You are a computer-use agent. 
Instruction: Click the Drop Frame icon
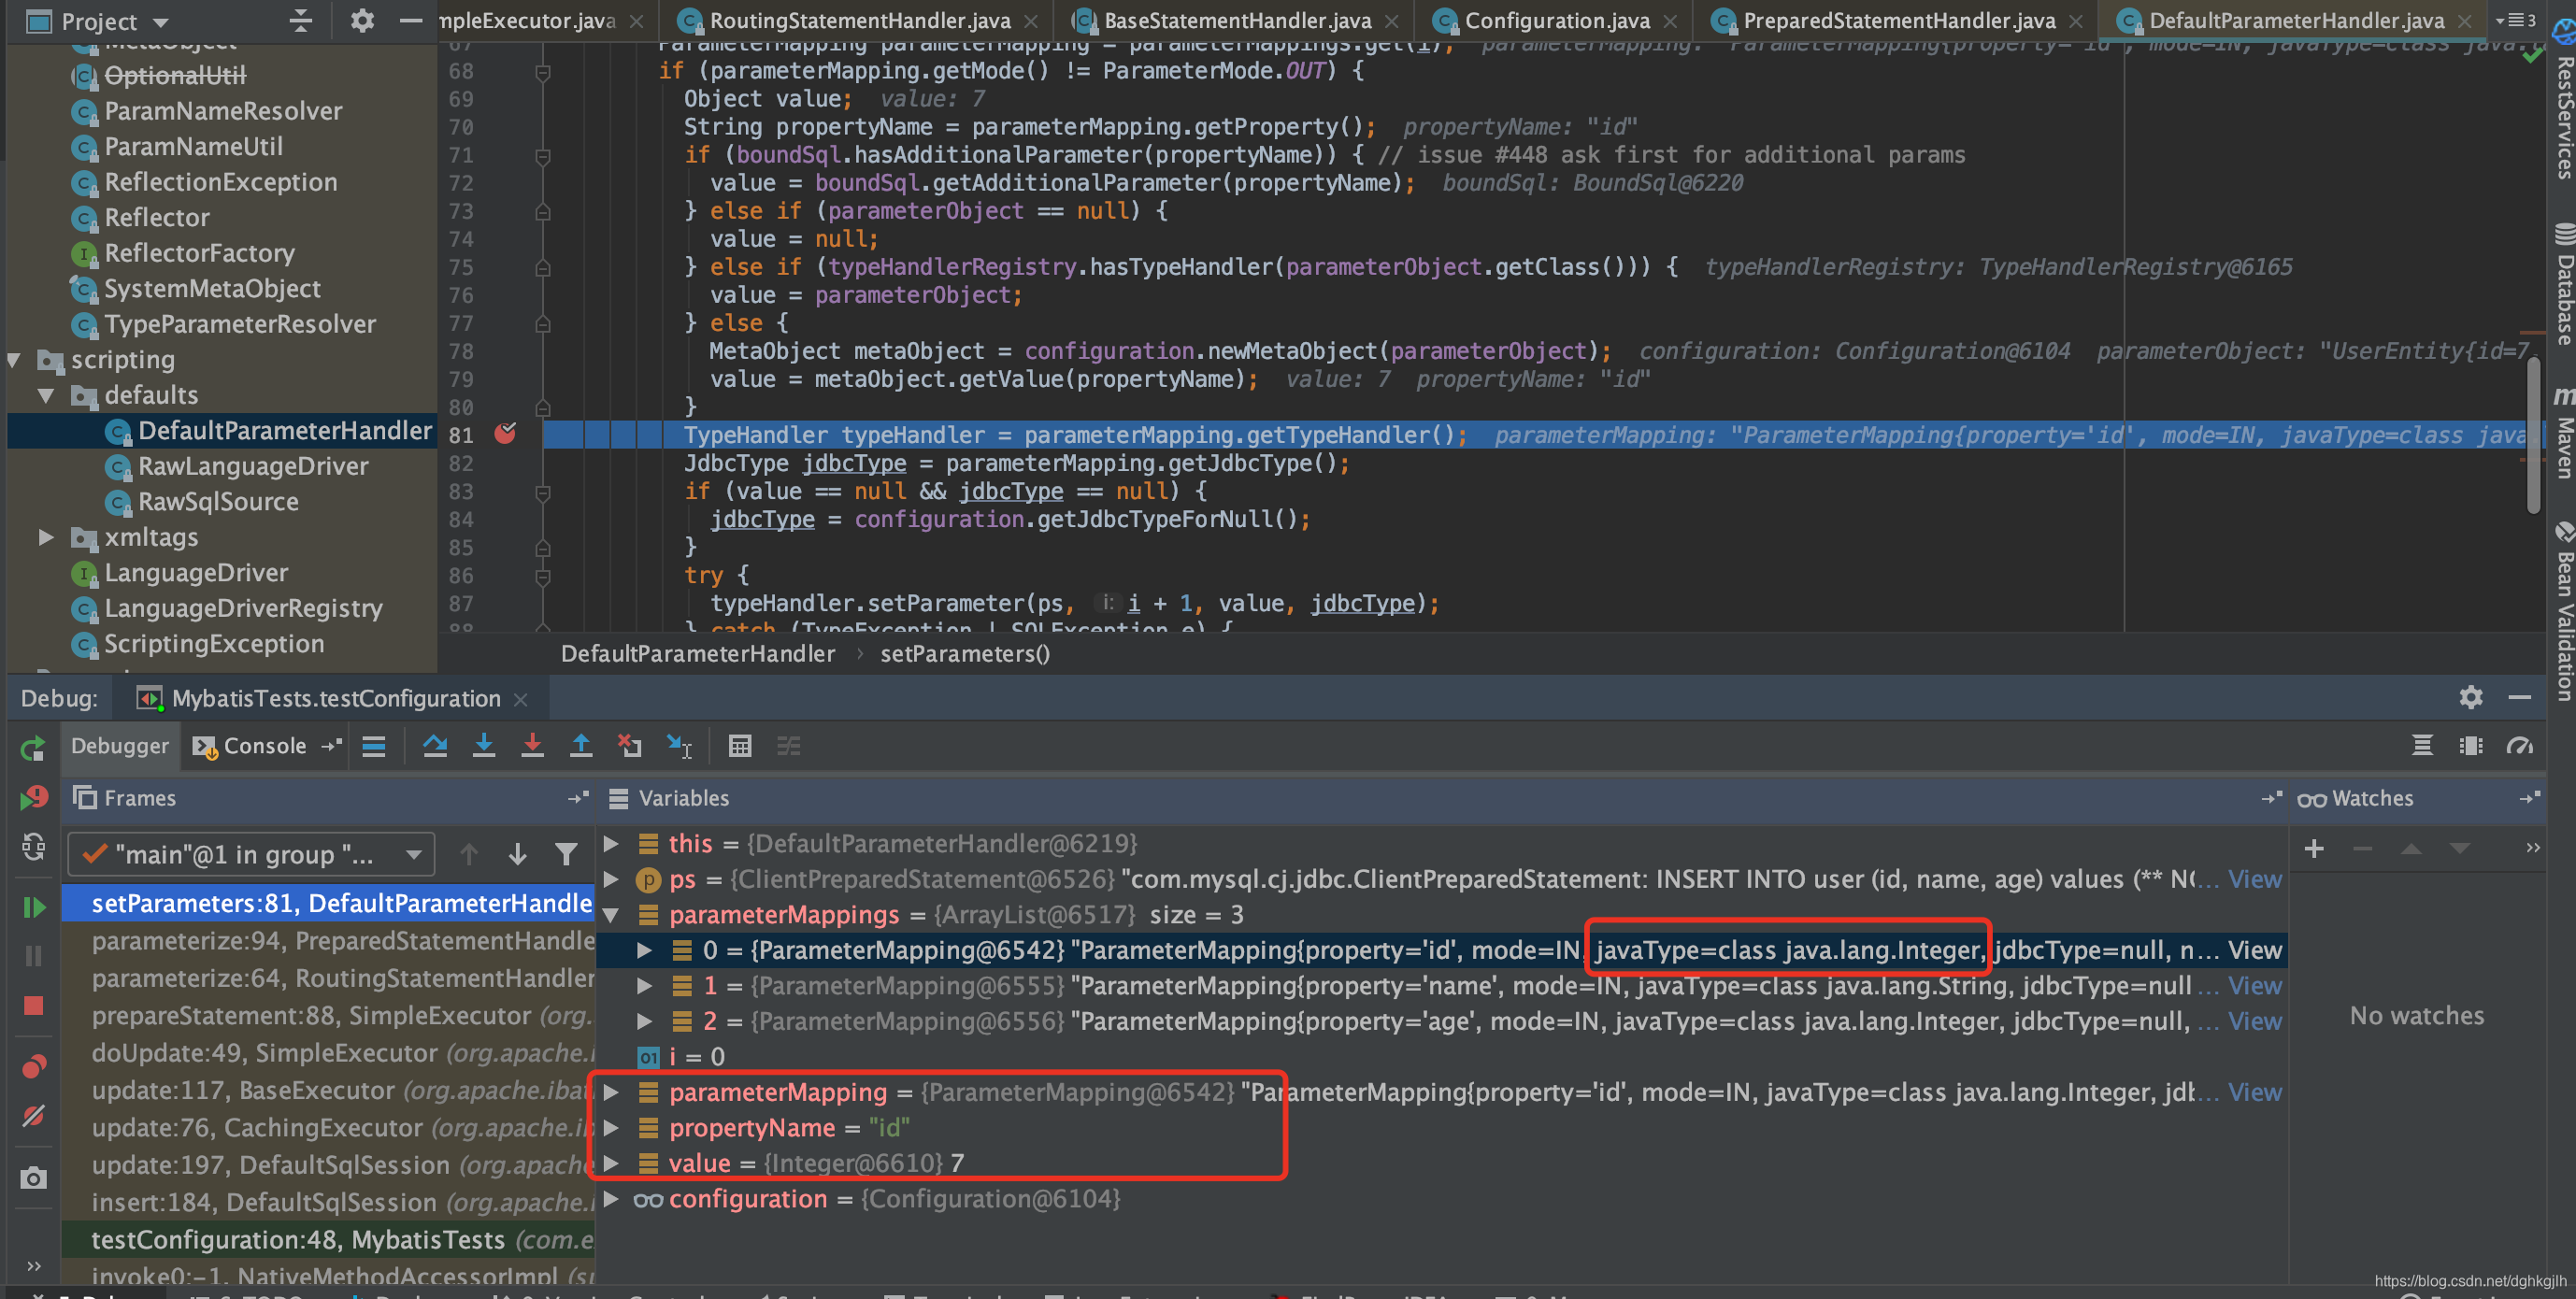(630, 746)
